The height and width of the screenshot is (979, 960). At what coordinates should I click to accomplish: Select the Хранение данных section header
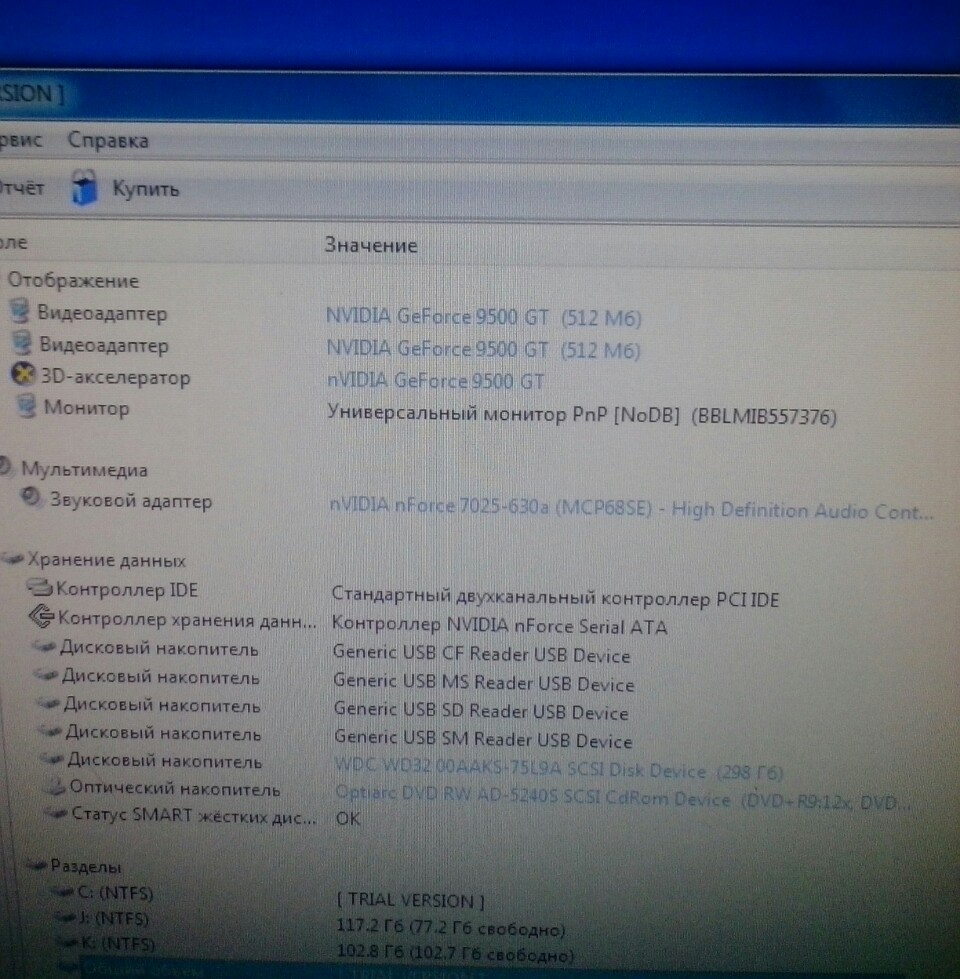(107, 560)
